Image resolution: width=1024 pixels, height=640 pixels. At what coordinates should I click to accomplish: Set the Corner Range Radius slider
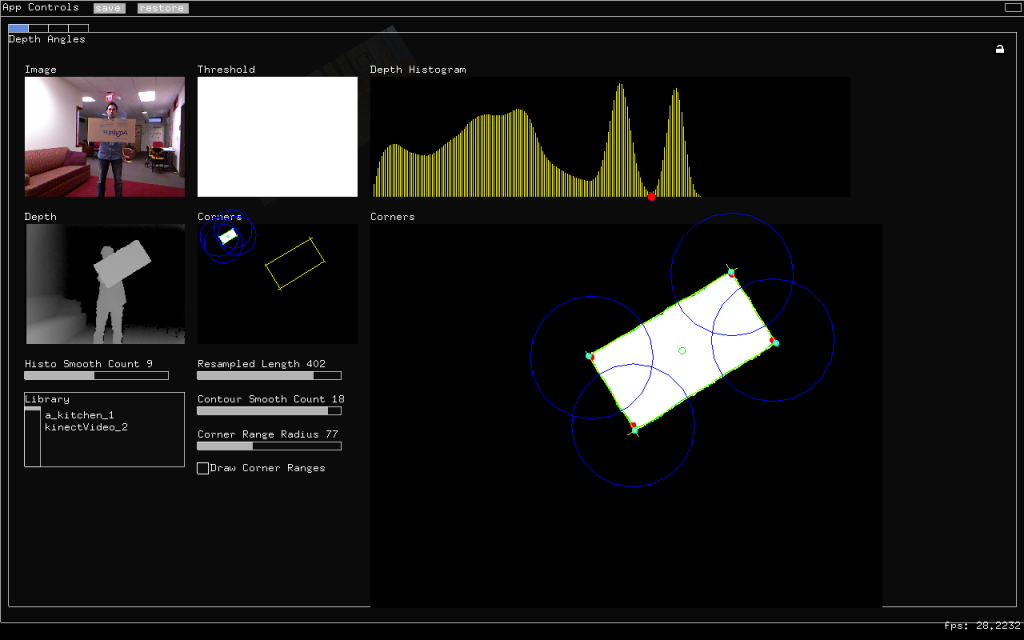click(269, 446)
